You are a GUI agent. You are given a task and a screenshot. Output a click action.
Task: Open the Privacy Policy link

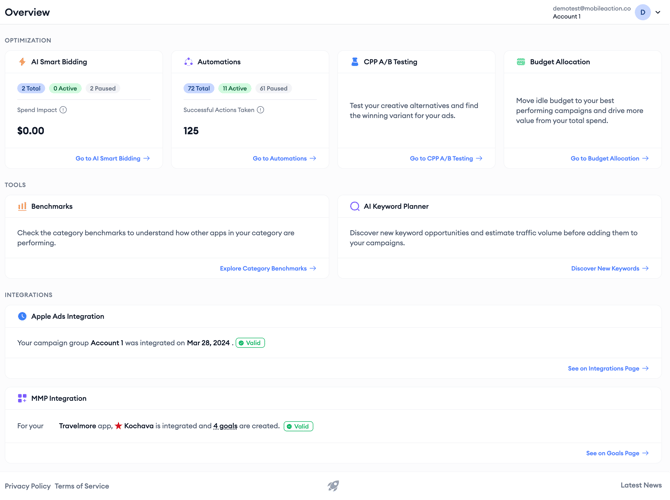[27, 486]
